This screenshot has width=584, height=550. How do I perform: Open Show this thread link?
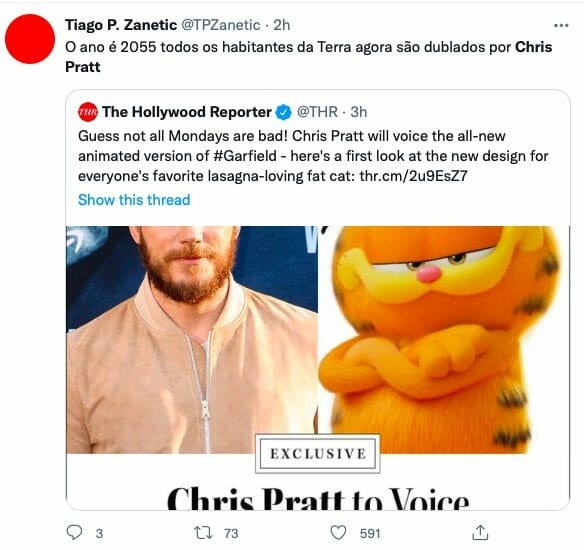134,200
